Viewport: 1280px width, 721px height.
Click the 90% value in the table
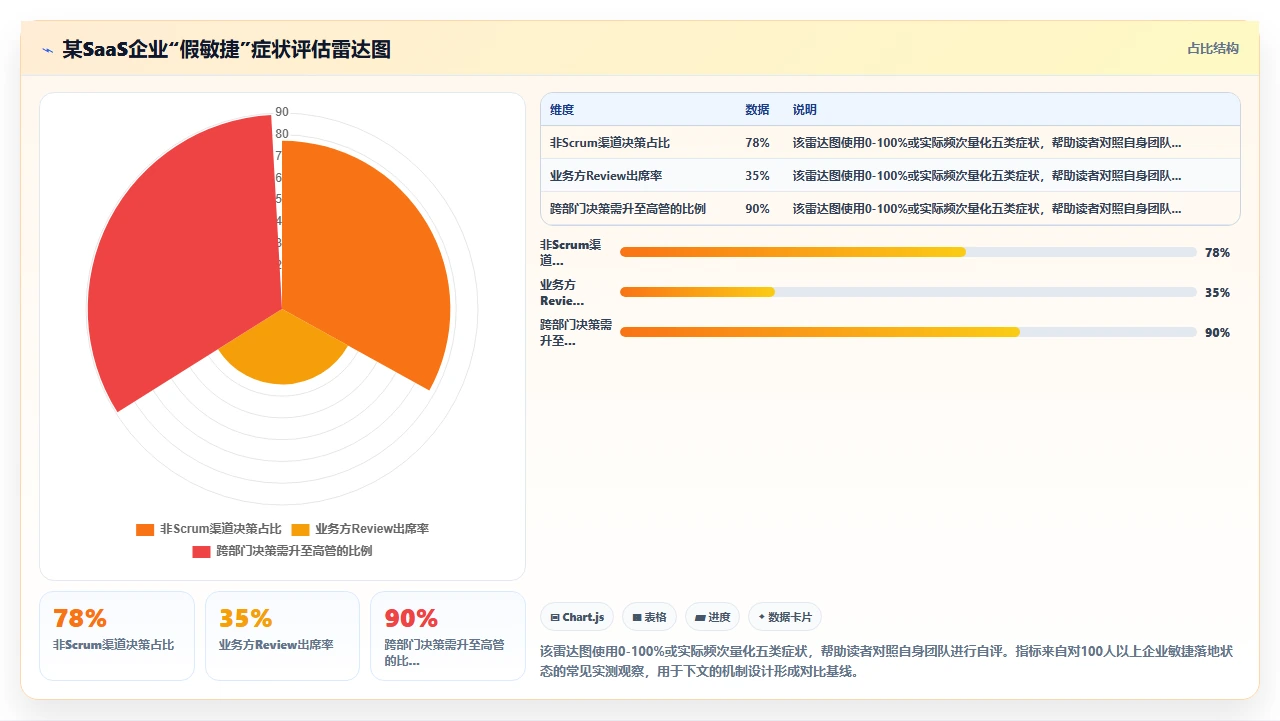pyautogui.click(x=757, y=209)
